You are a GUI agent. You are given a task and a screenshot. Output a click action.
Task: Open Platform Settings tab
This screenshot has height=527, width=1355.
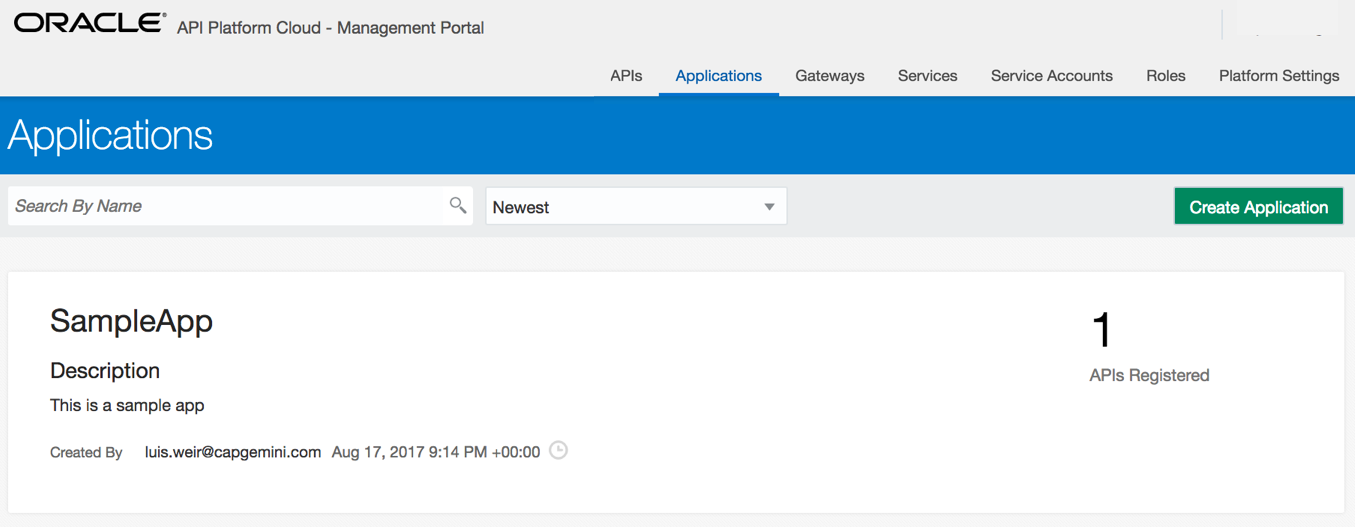tap(1279, 76)
